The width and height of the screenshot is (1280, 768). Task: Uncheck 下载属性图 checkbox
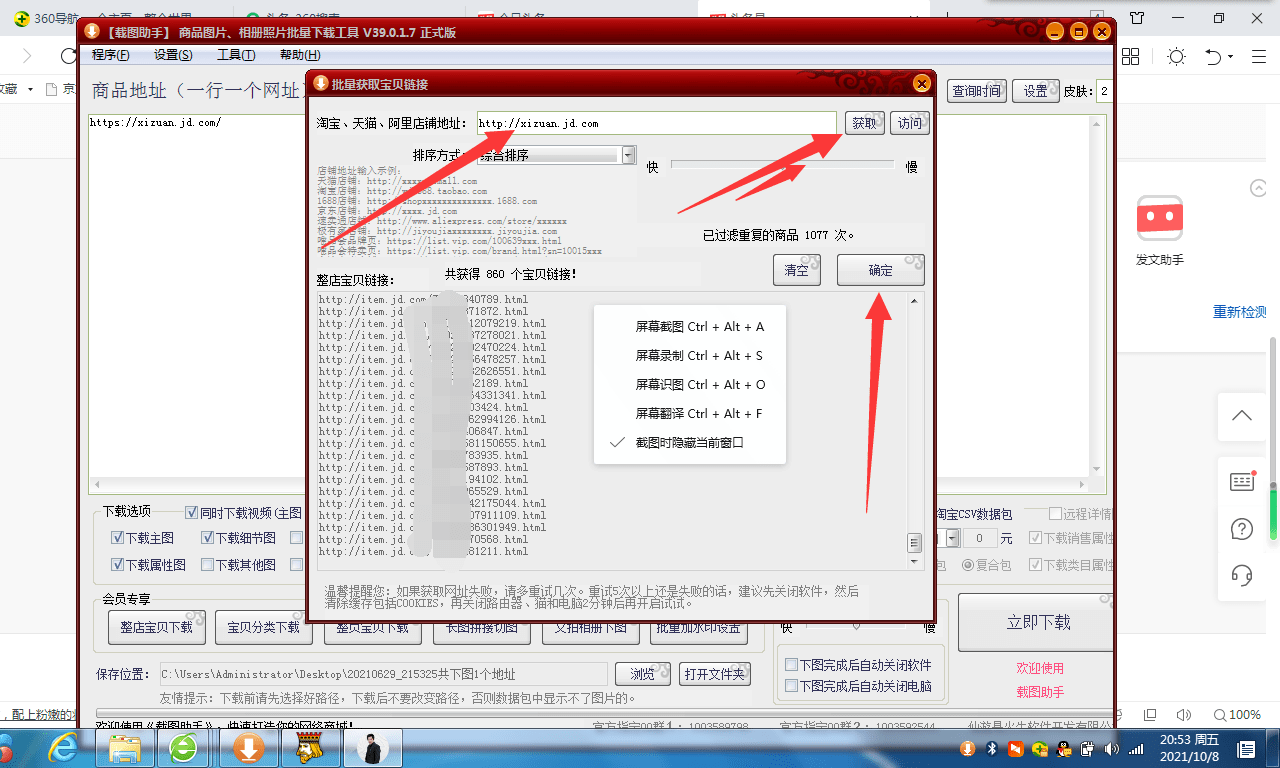pyautogui.click(x=117, y=565)
